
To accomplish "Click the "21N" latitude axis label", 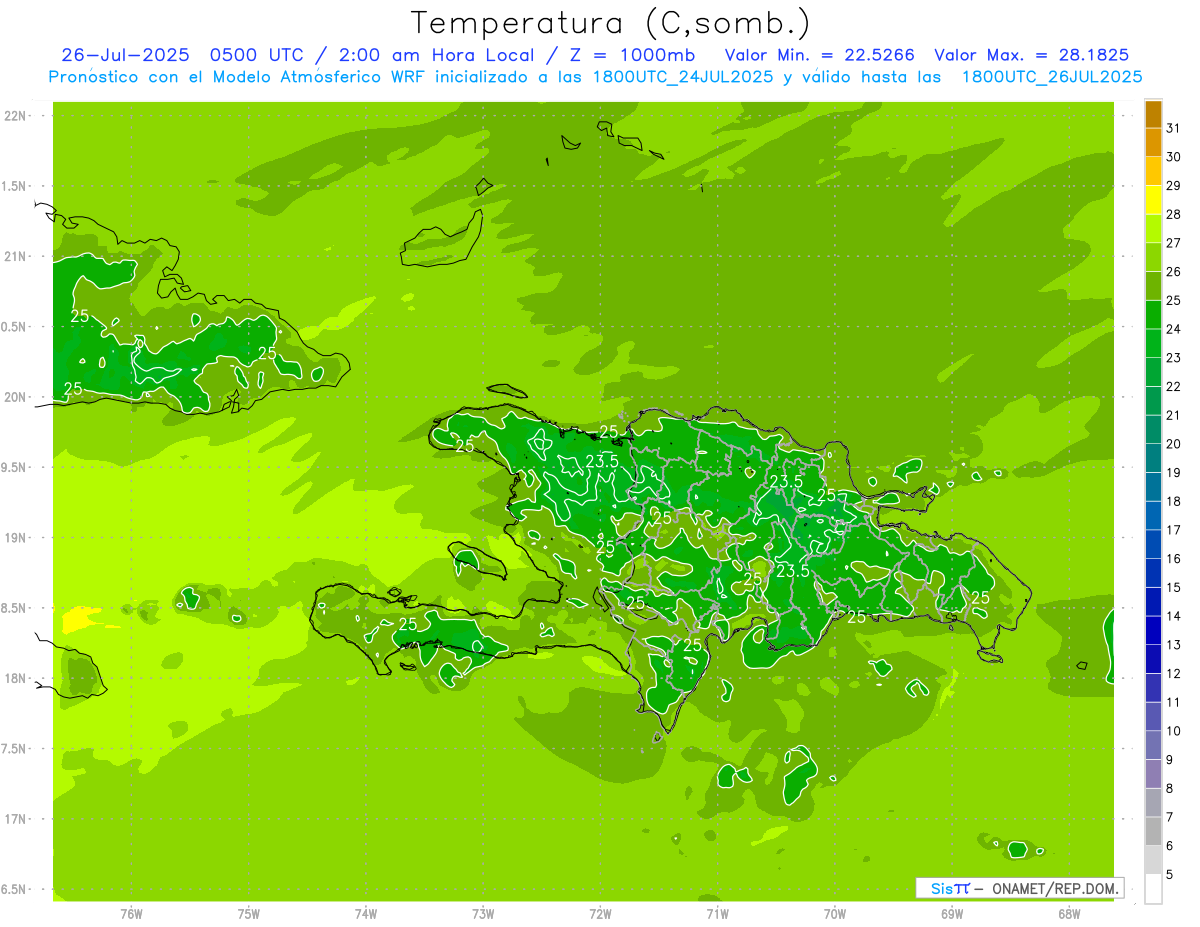I will (x=16, y=257).
